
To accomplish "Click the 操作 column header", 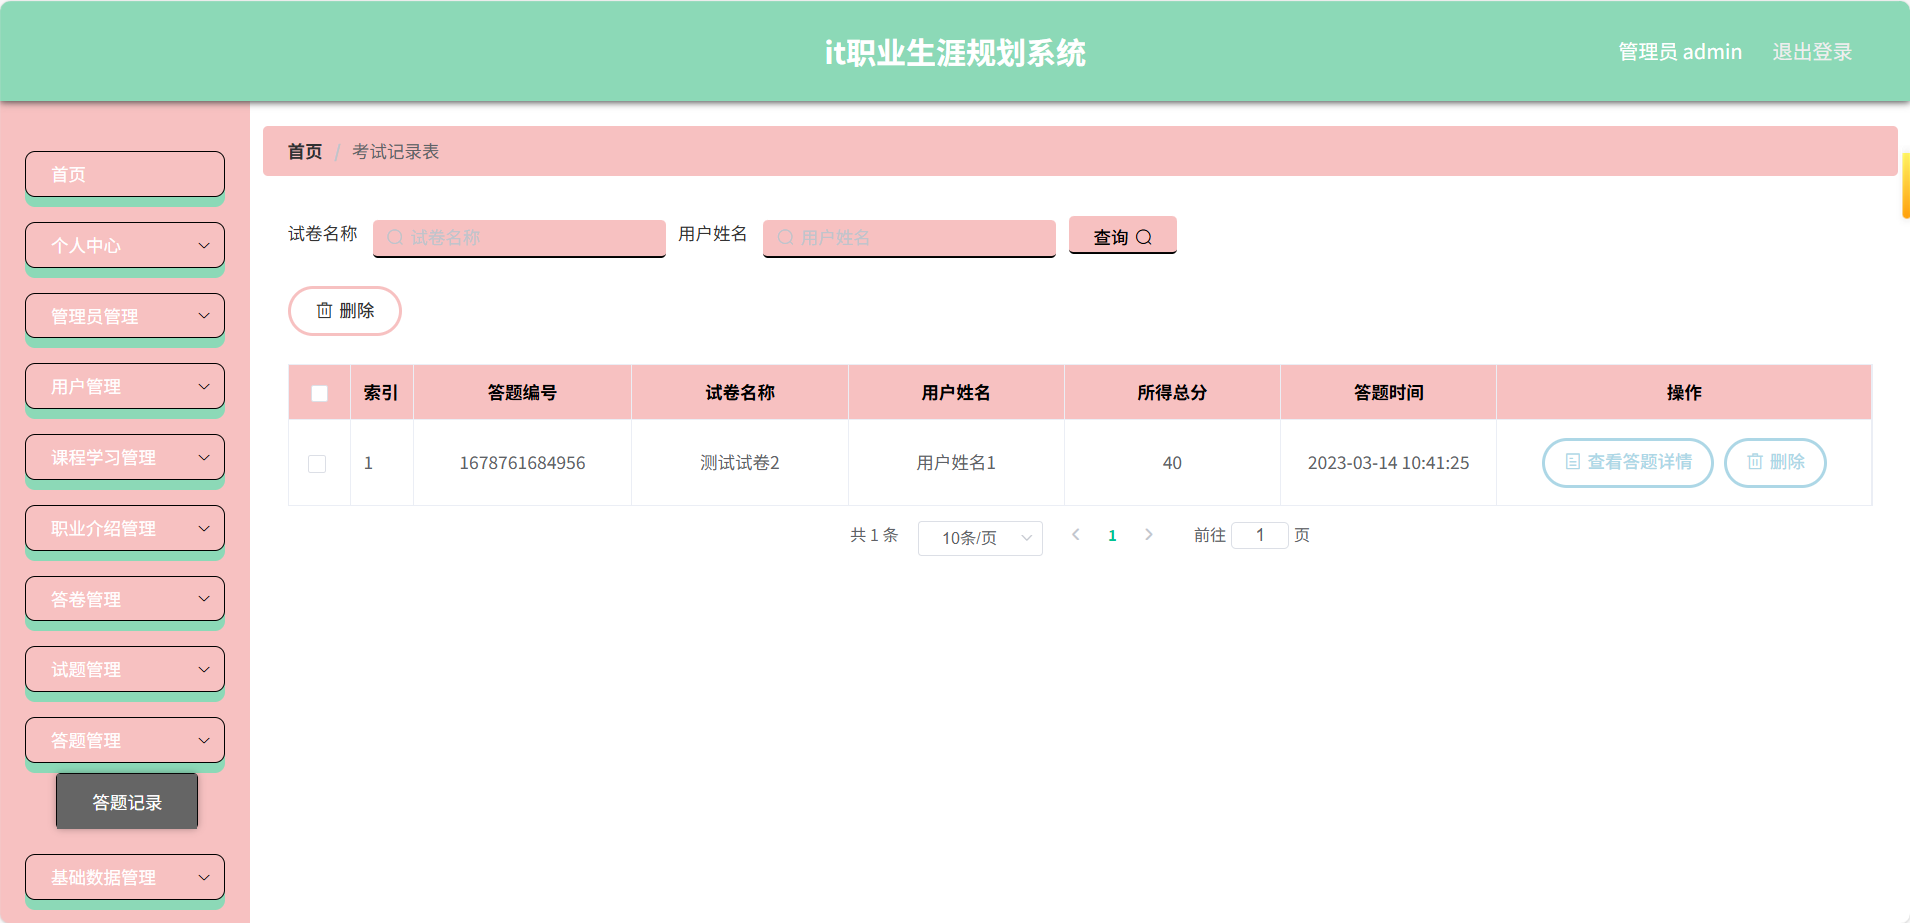I will point(1684,393).
